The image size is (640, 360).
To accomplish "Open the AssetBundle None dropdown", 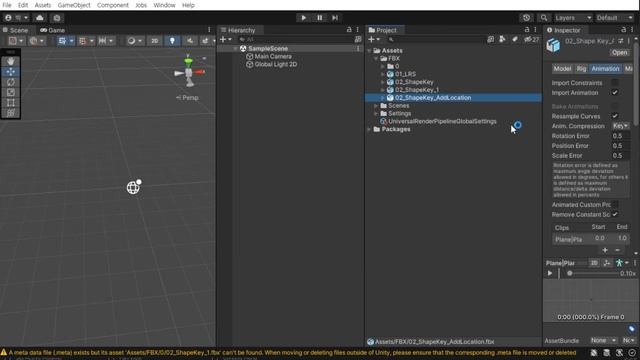I will pyautogui.click(x=603, y=340).
